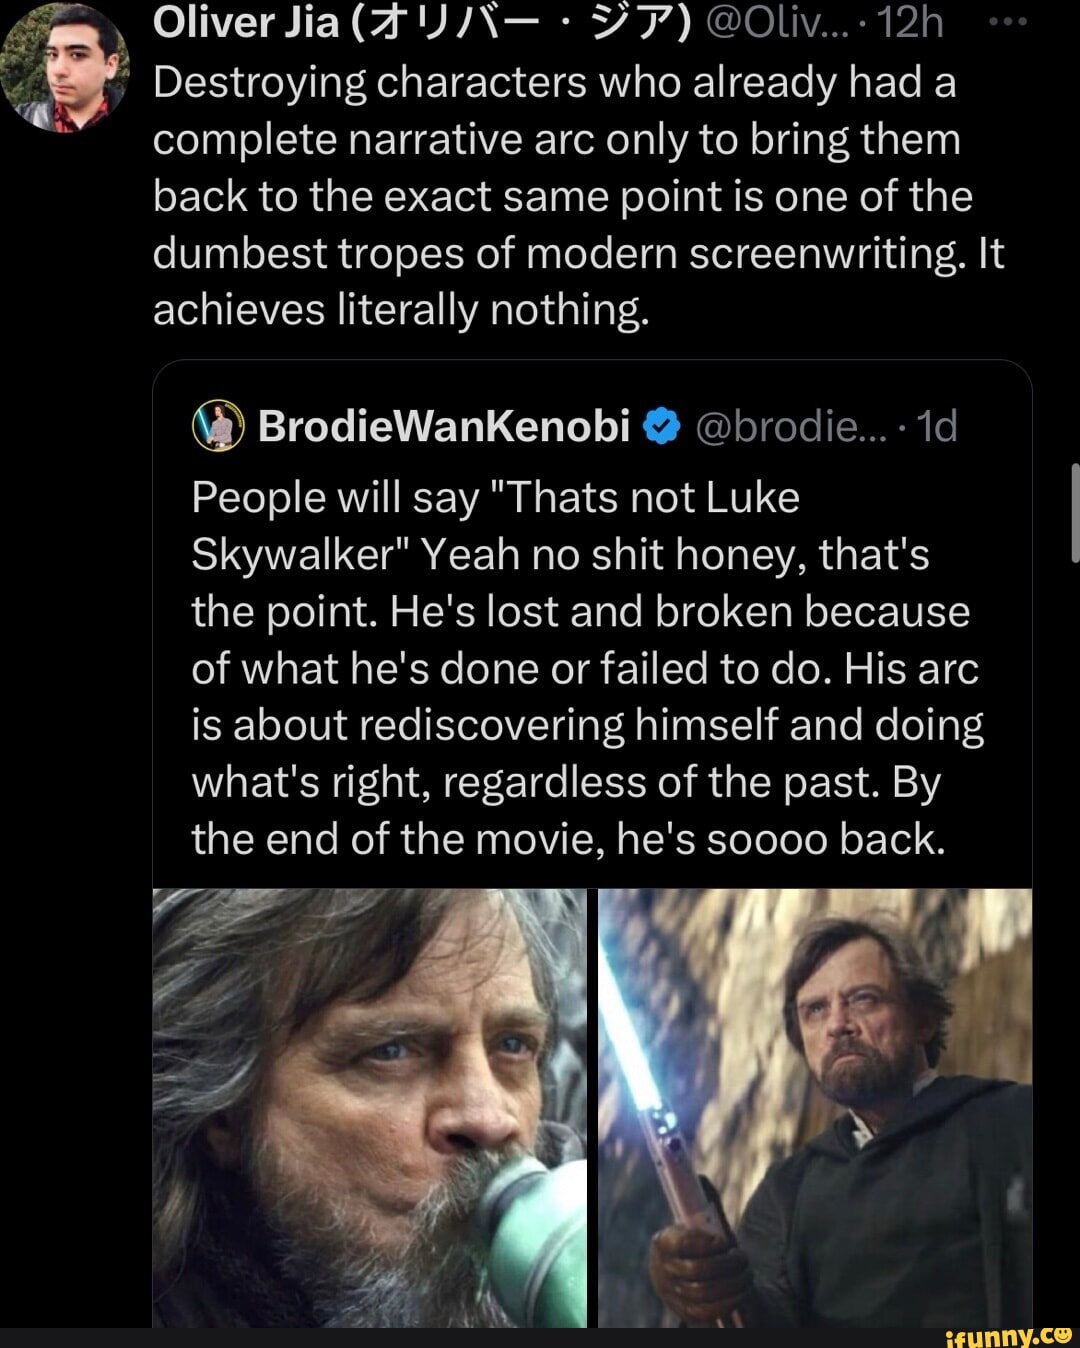Open the photo of Luke drinking from bottle
Viewport: 1080px width, 1348px height.
pos(369,1107)
